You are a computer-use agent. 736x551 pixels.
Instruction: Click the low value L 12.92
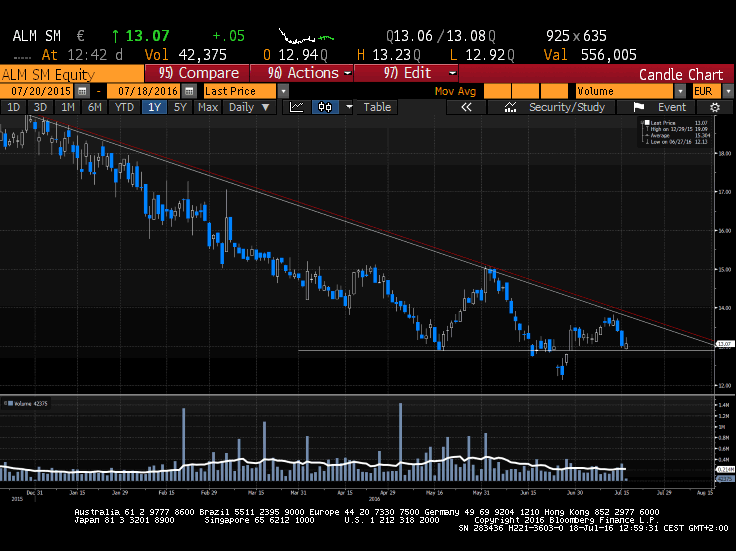point(481,55)
